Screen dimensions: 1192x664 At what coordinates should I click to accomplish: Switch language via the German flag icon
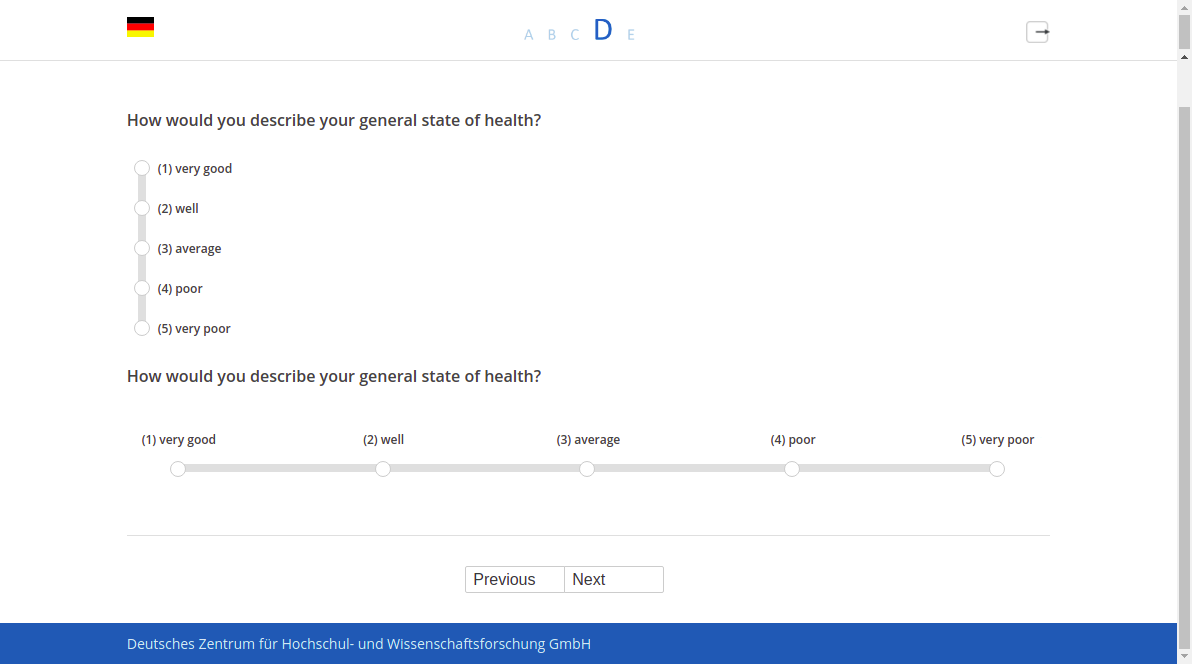[x=141, y=27]
